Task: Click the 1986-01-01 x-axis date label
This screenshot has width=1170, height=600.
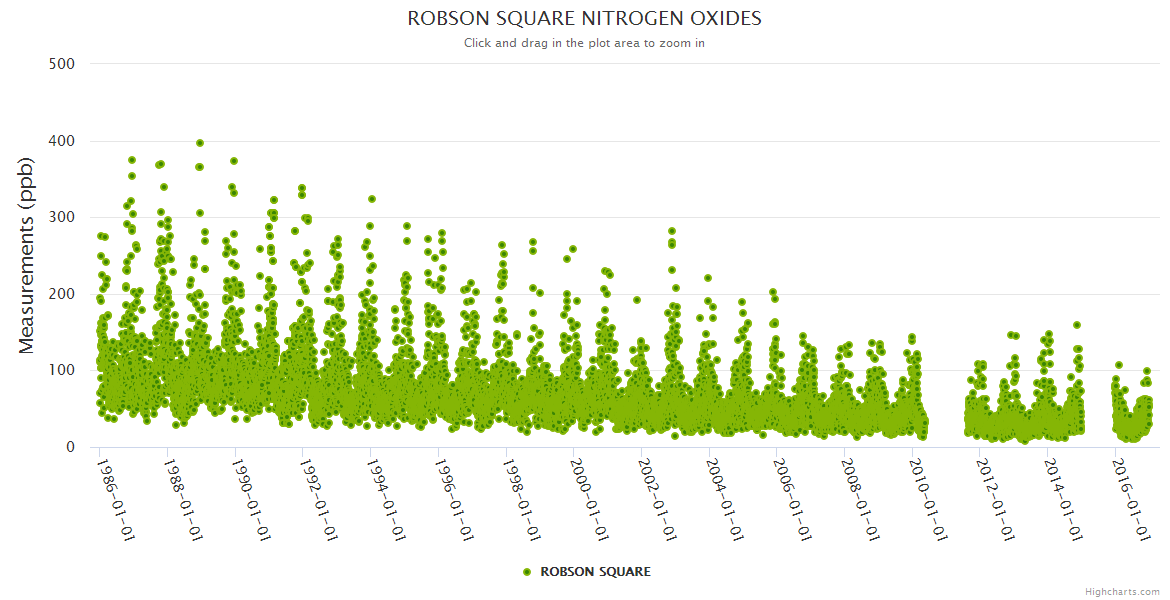Action: [x=115, y=500]
